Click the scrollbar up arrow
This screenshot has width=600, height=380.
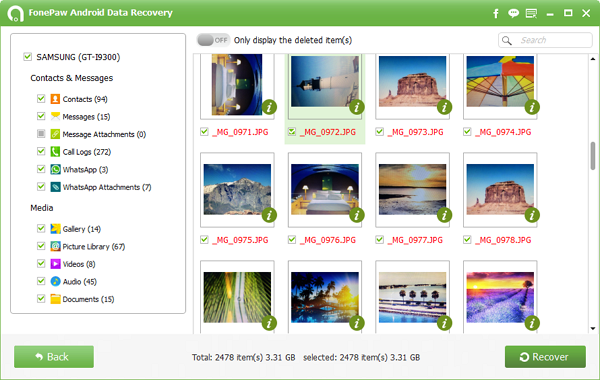(593, 59)
